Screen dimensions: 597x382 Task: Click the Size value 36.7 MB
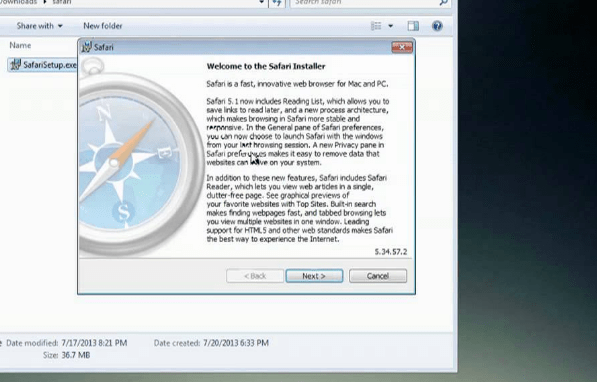[75, 355]
